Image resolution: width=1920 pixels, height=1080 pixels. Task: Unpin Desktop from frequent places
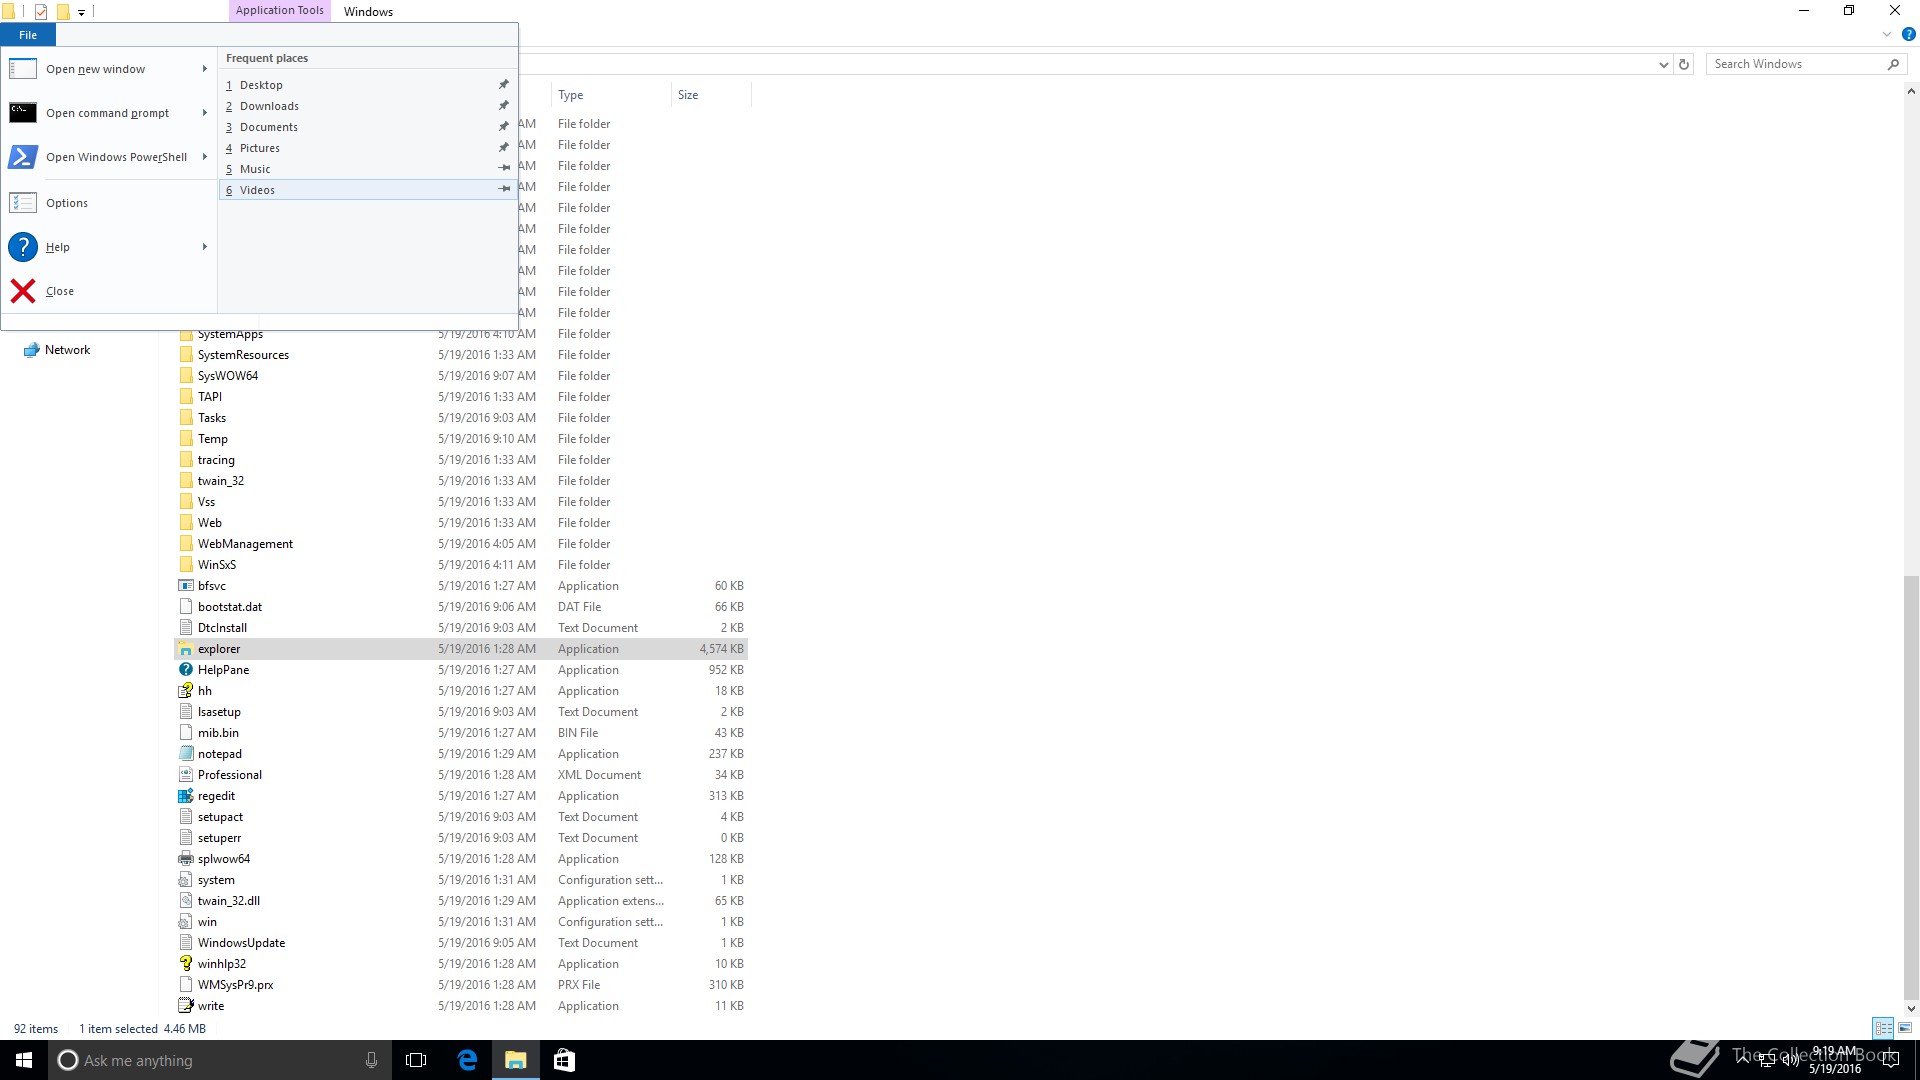pos(504,85)
